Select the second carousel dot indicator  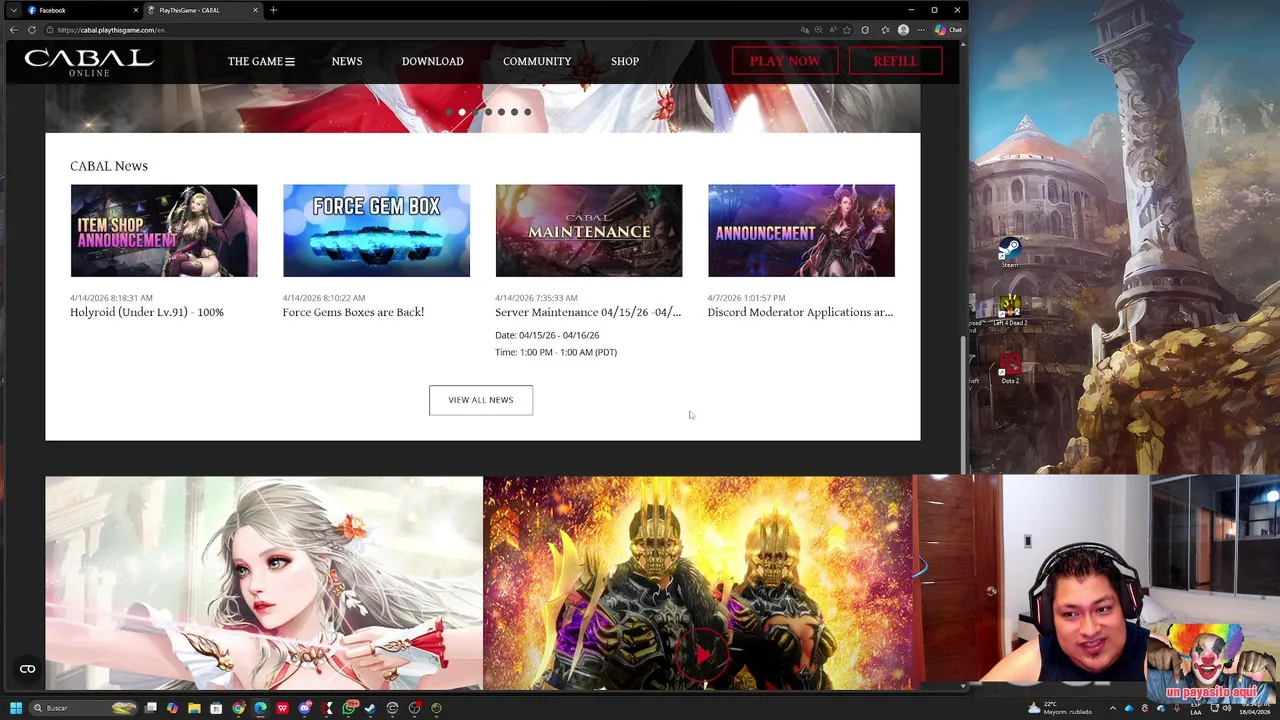point(462,112)
